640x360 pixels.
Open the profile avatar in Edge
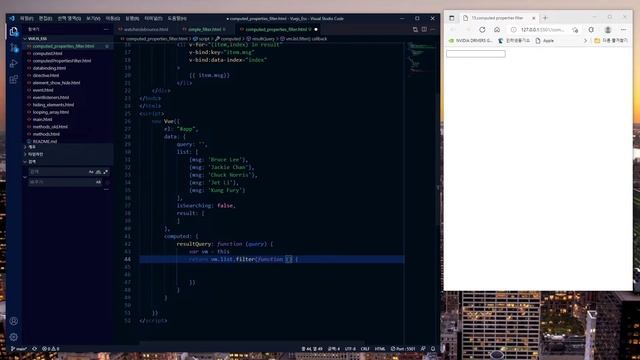(608, 30)
